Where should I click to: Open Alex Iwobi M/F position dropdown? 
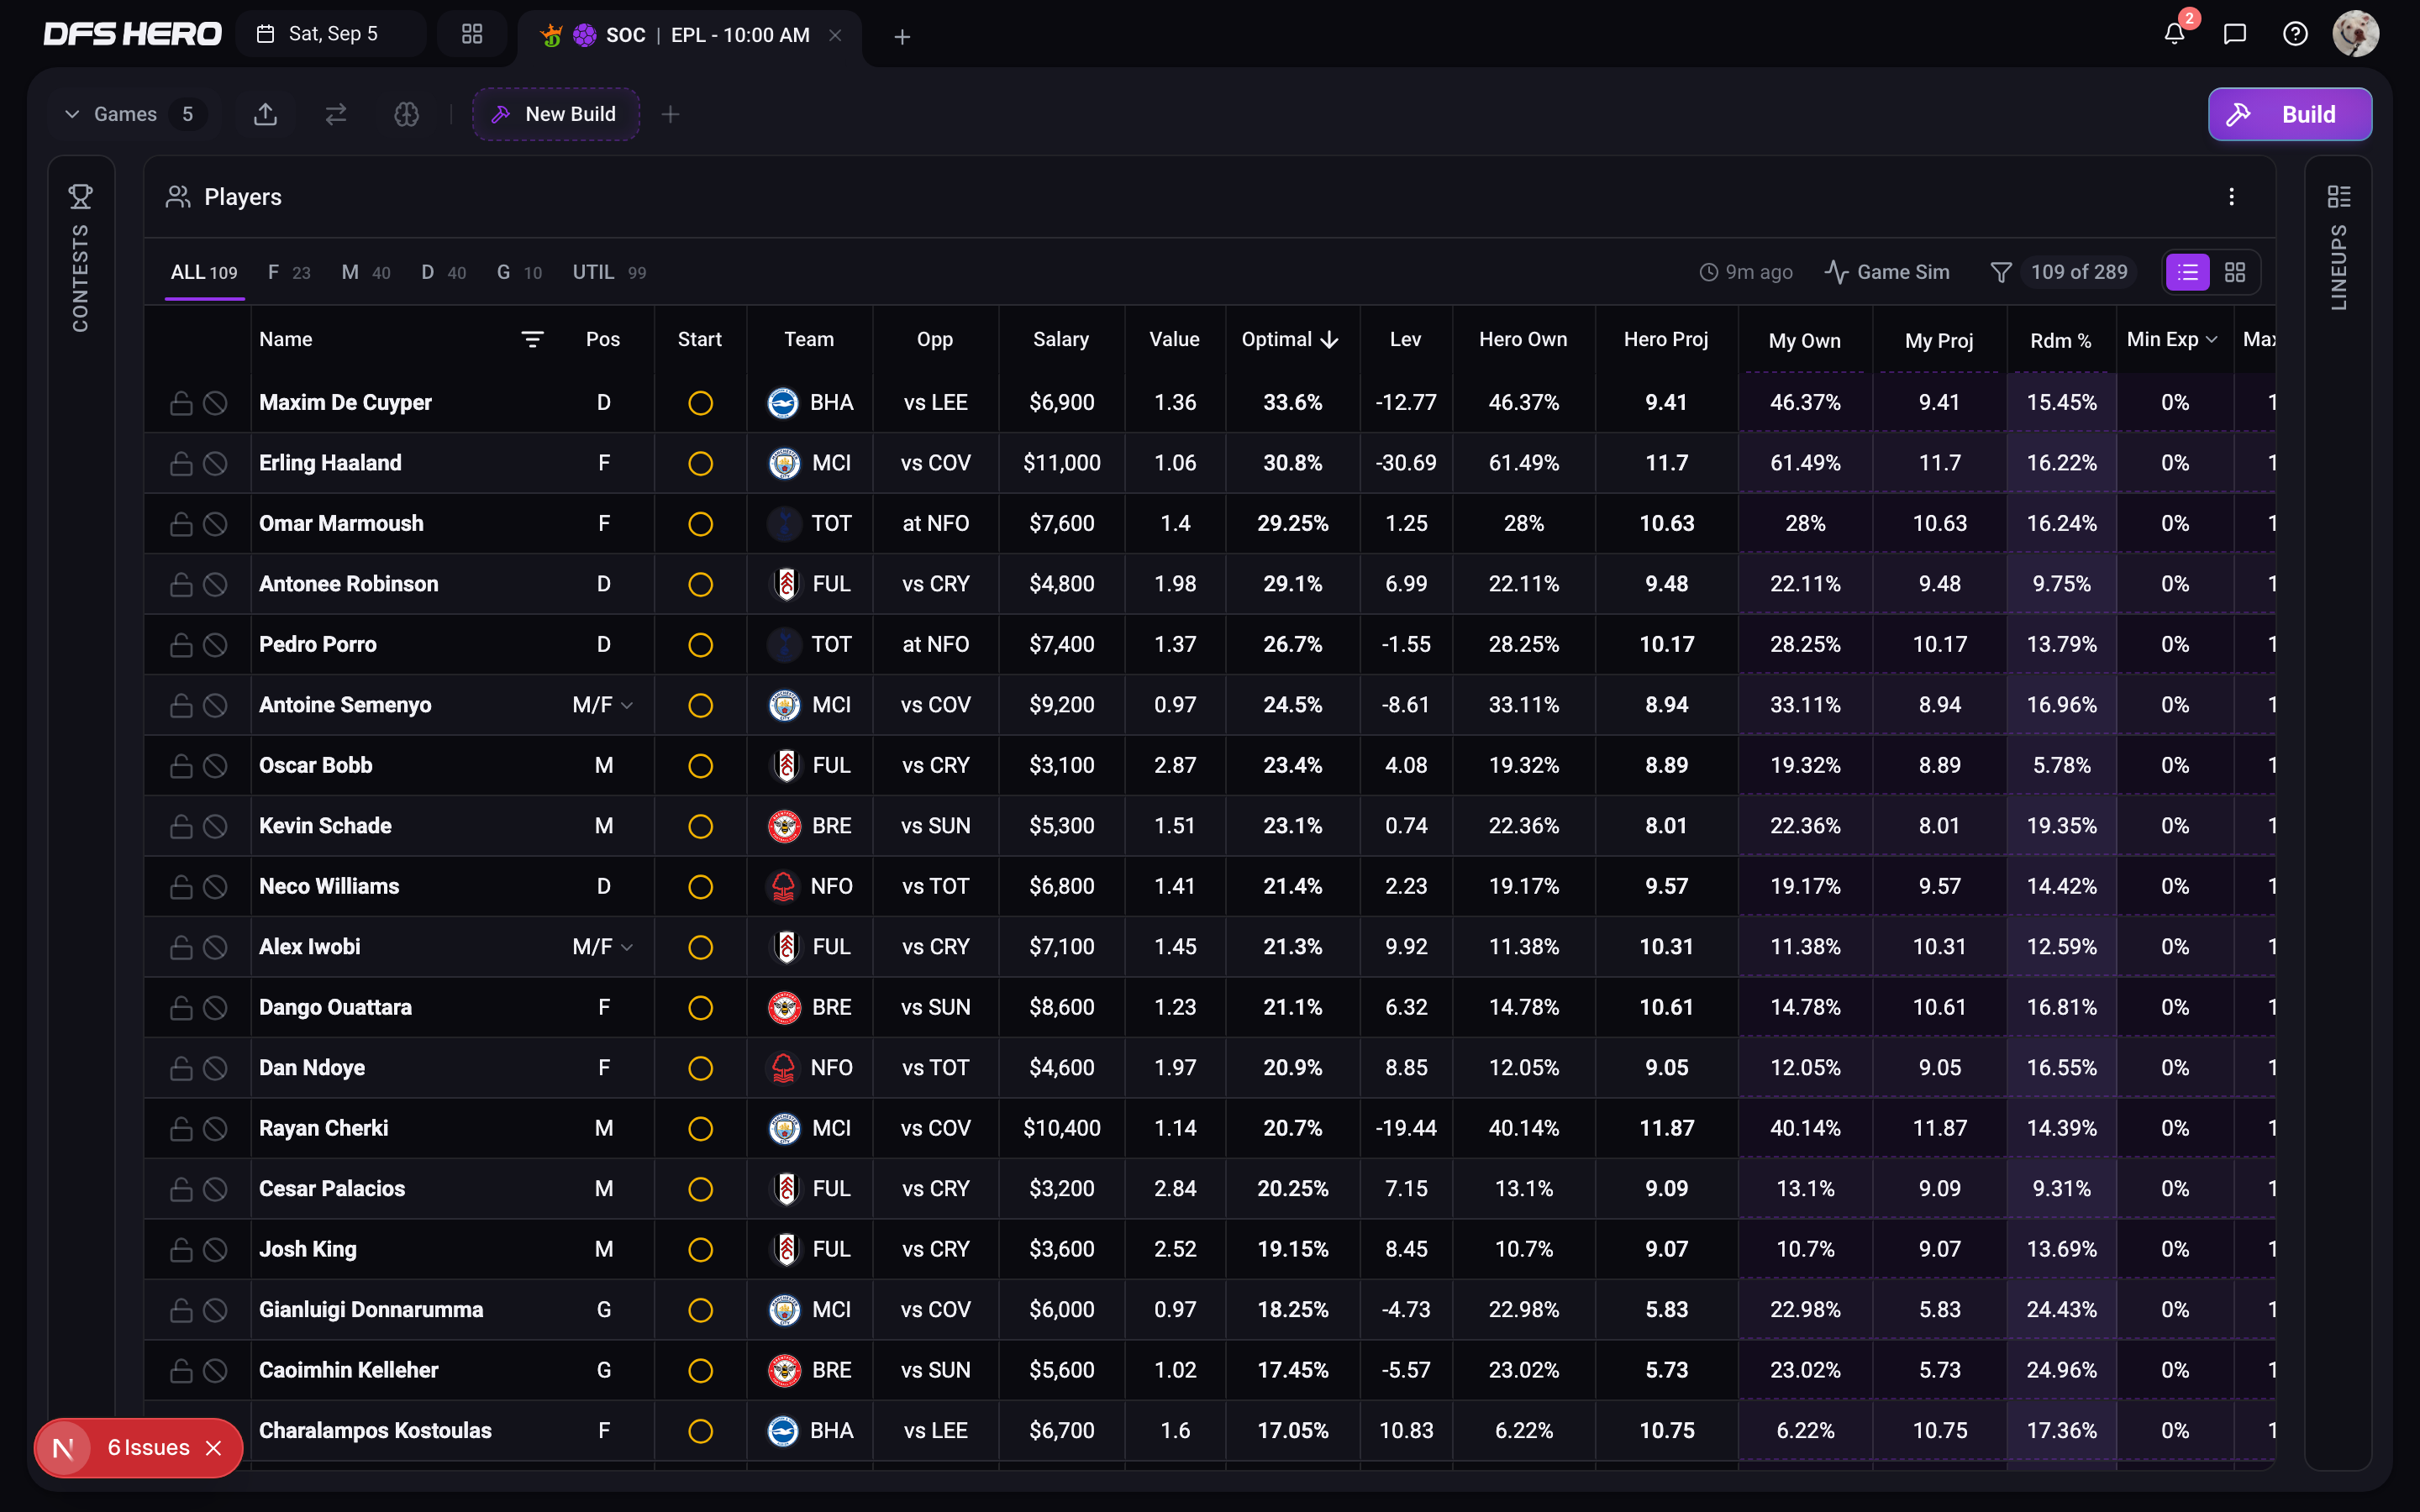pos(603,947)
